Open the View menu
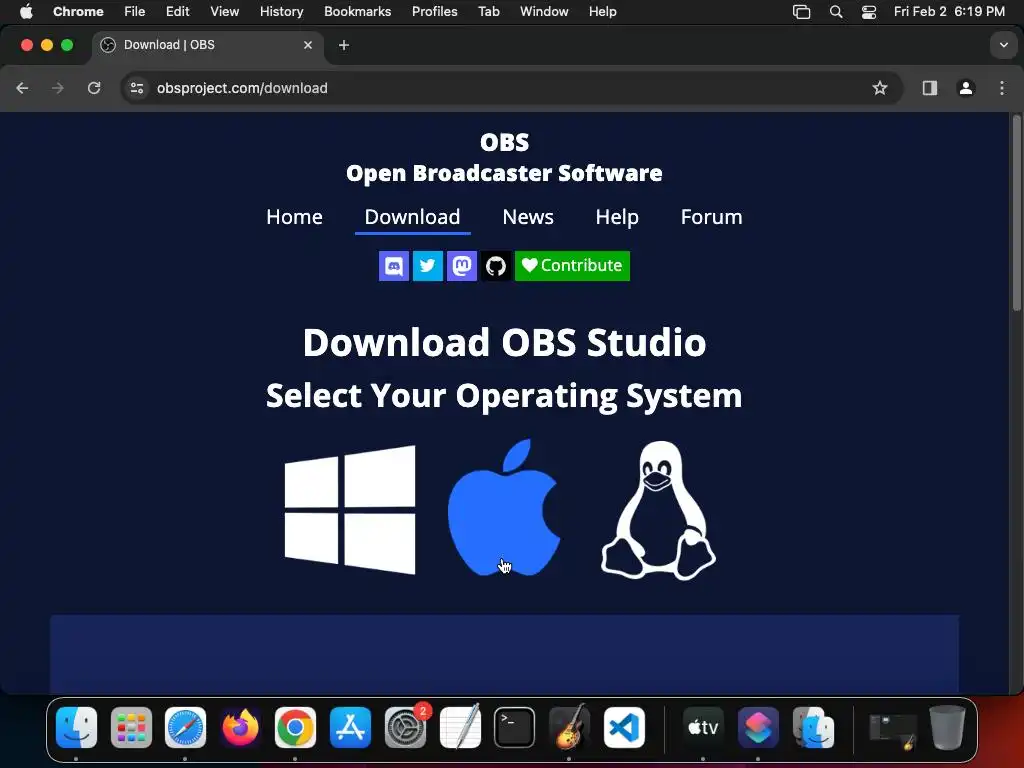1024x768 pixels. pyautogui.click(x=225, y=12)
